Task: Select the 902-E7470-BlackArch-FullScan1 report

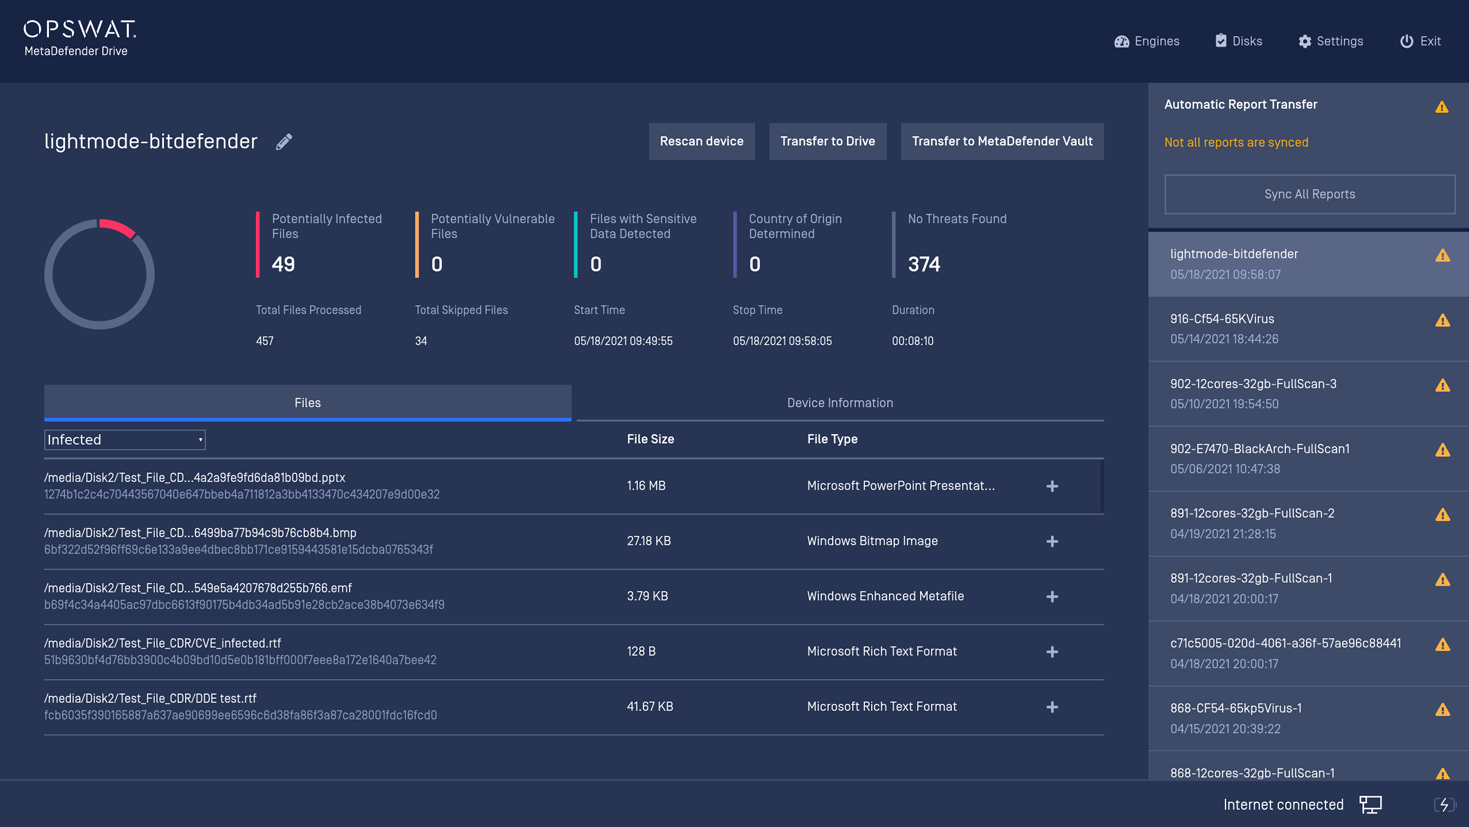Action: pos(1309,459)
